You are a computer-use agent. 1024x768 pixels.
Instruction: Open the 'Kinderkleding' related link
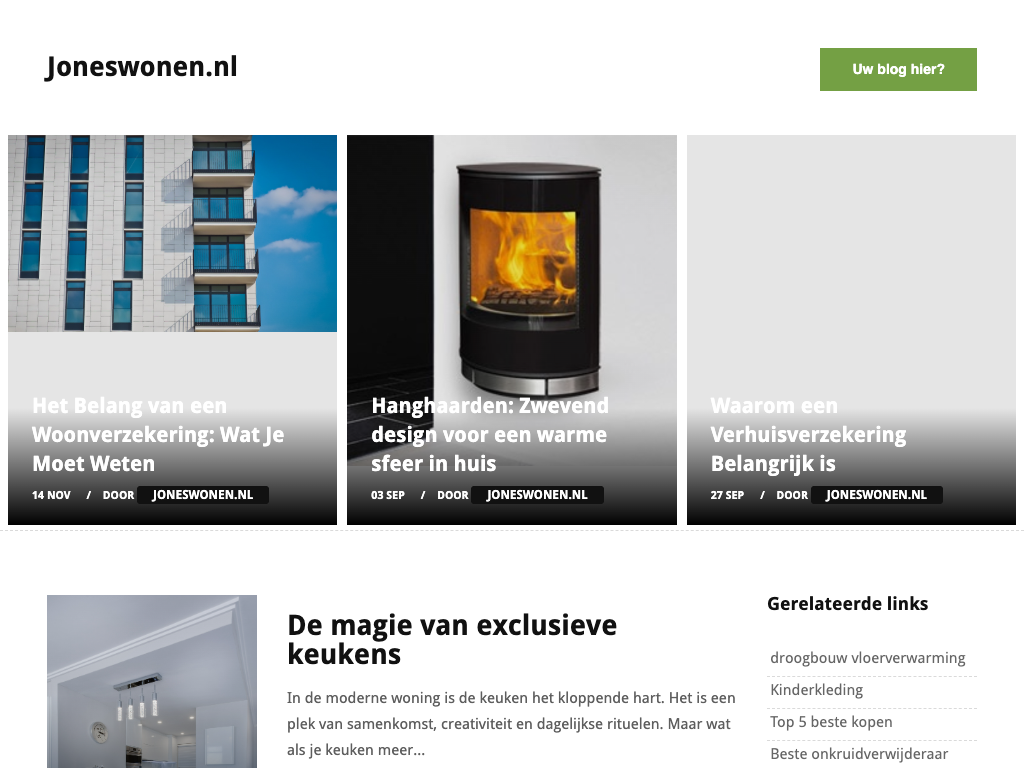pyautogui.click(x=816, y=690)
